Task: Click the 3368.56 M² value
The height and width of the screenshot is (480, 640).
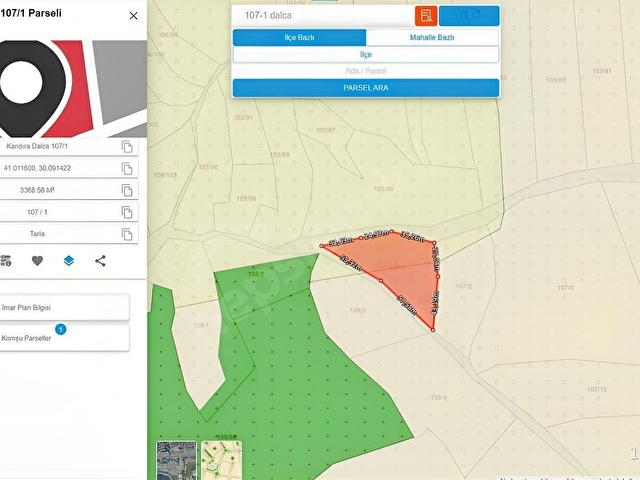Action: pyautogui.click(x=37, y=190)
